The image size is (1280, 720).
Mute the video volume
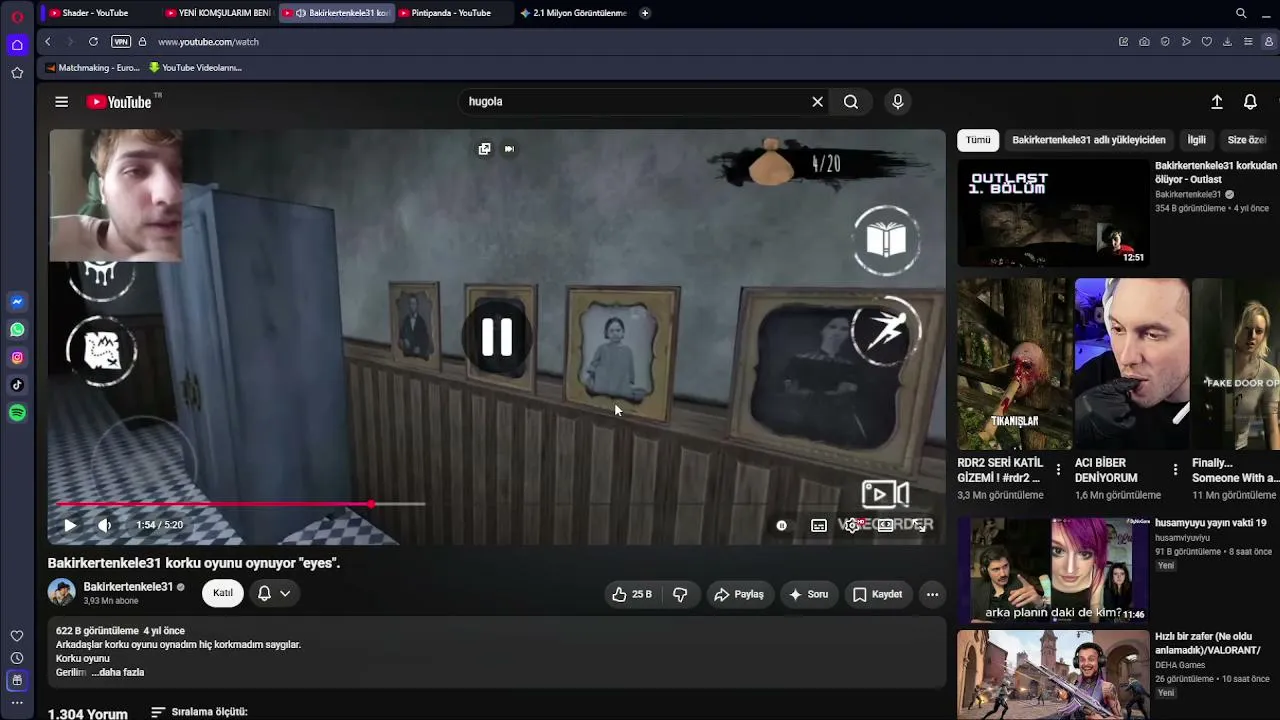tap(105, 525)
